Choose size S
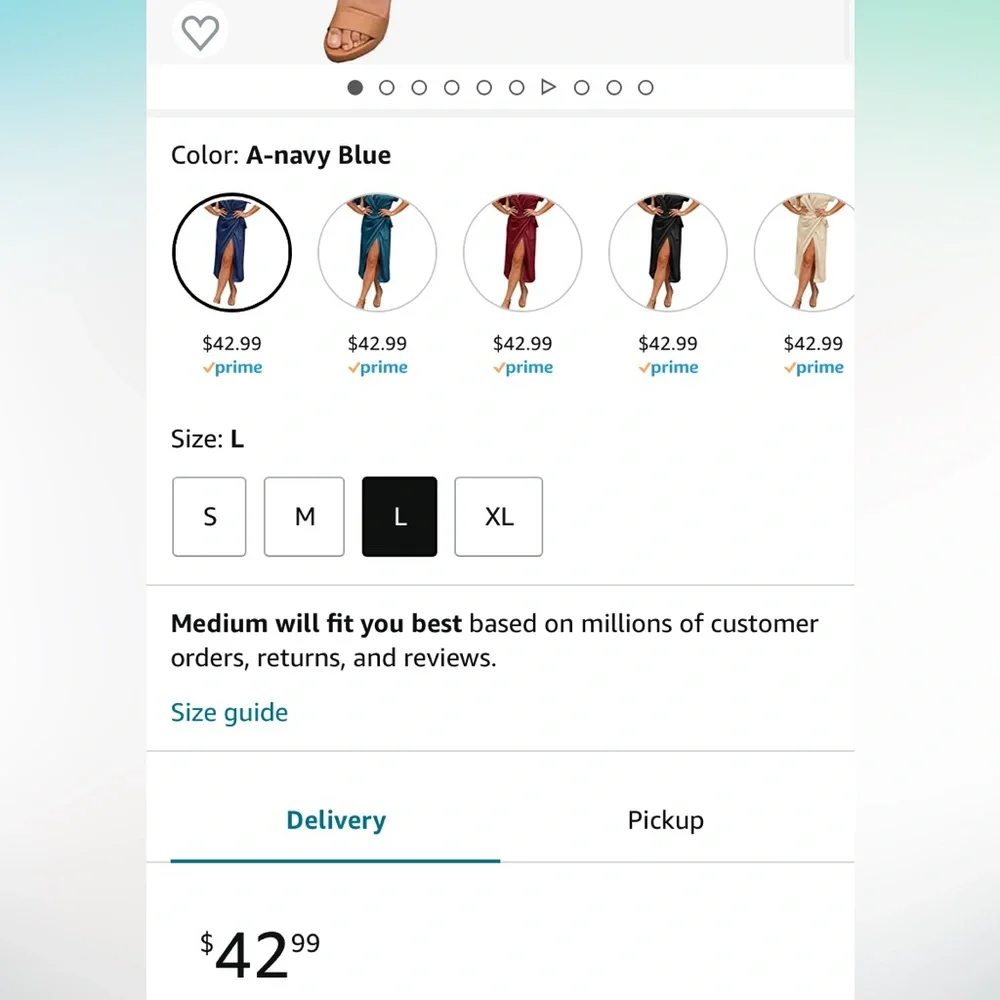This screenshot has height=1000, width=1000. pos(209,517)
